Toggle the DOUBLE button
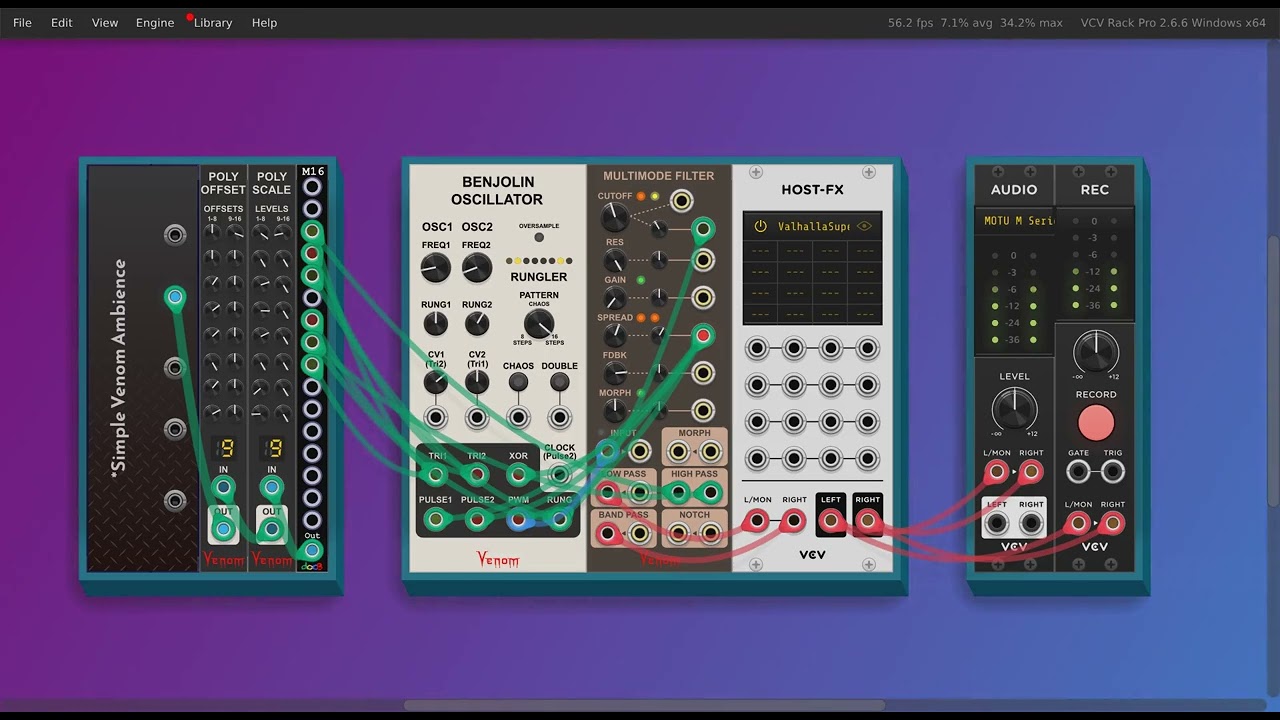 pyautogui.click(x=560, y=382)
